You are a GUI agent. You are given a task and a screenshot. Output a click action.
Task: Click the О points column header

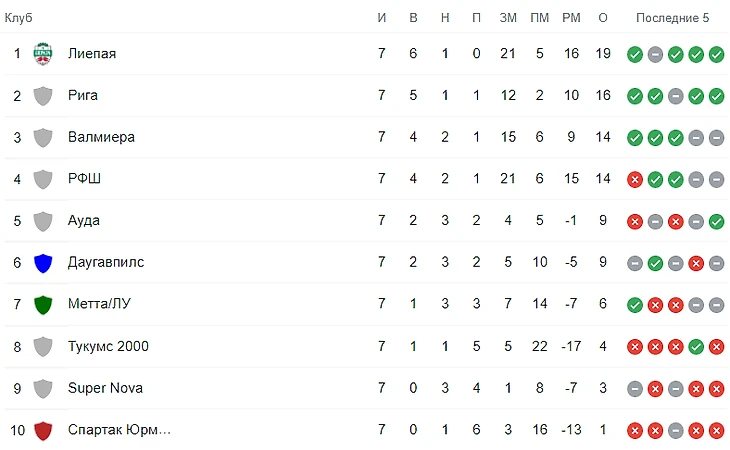coord(602,18)
